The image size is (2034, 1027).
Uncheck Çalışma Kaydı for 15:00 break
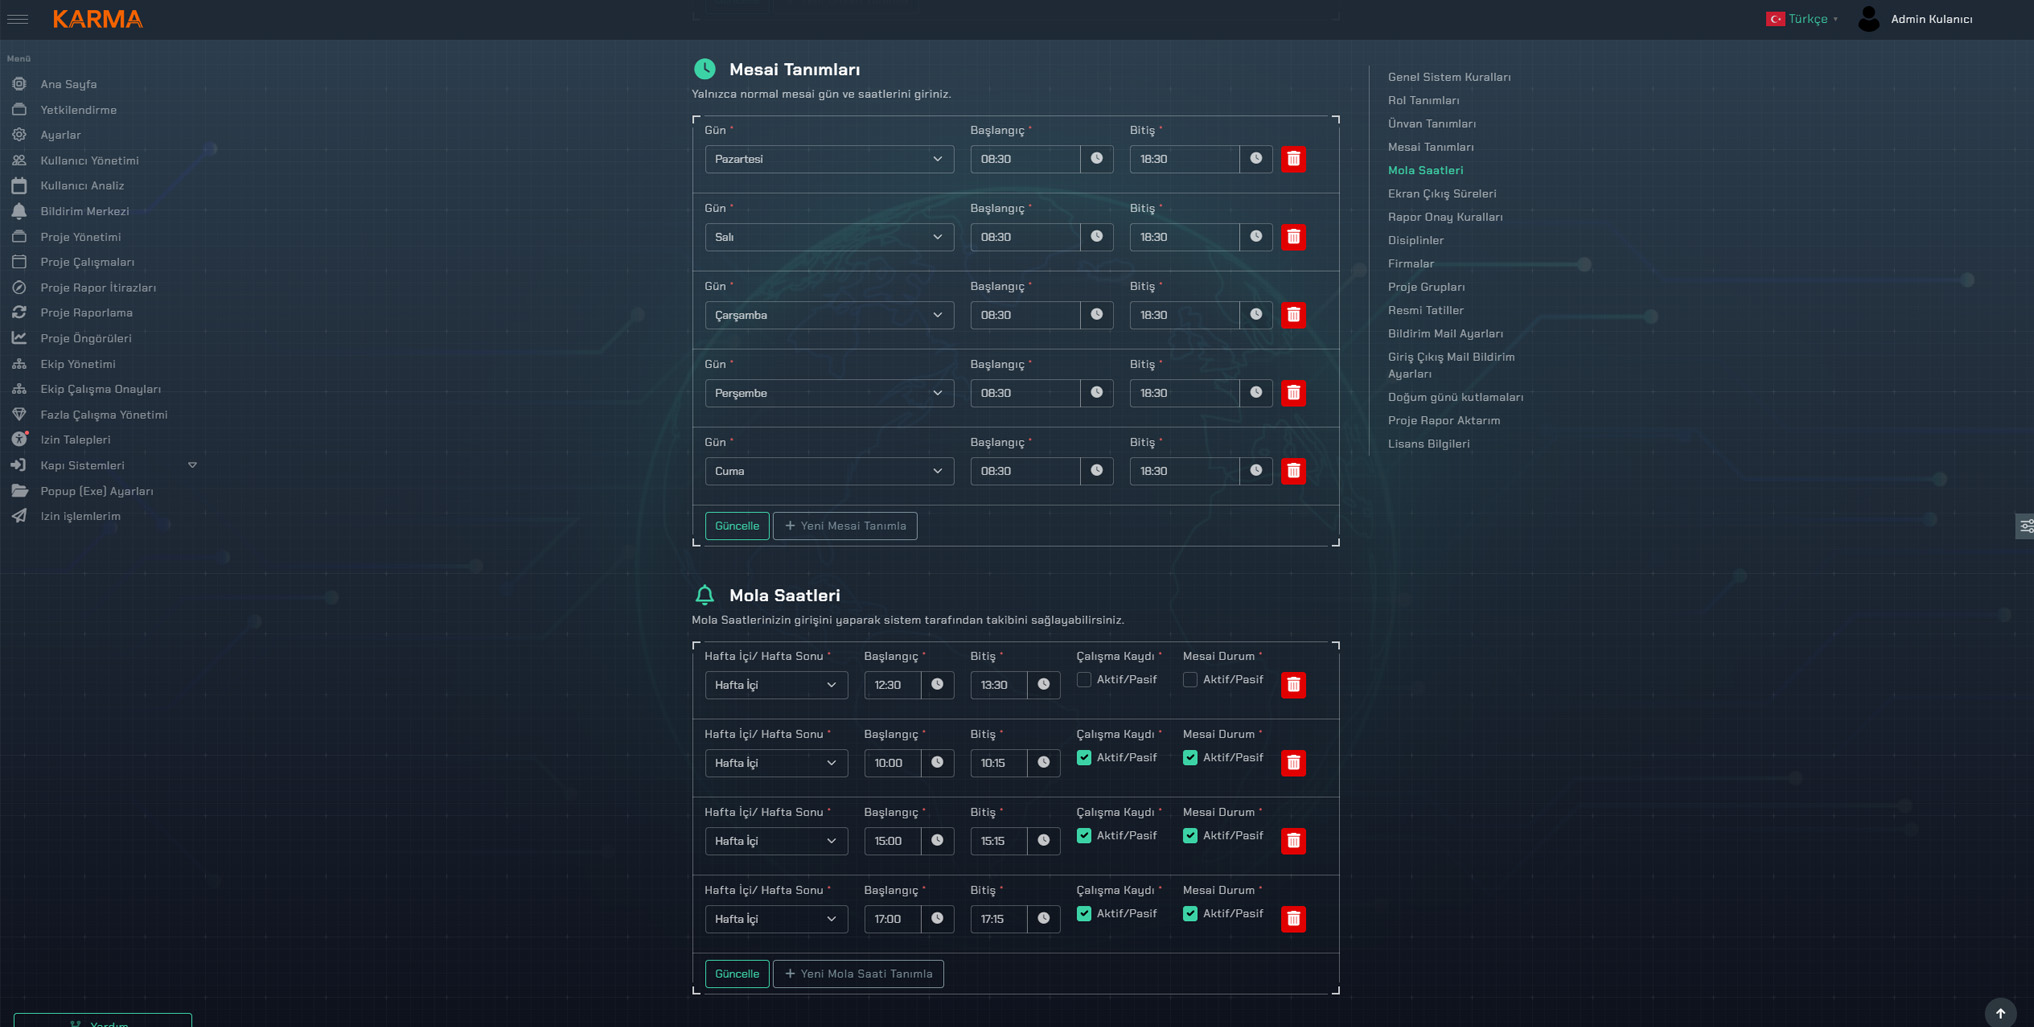click(x=1084, y=836)
